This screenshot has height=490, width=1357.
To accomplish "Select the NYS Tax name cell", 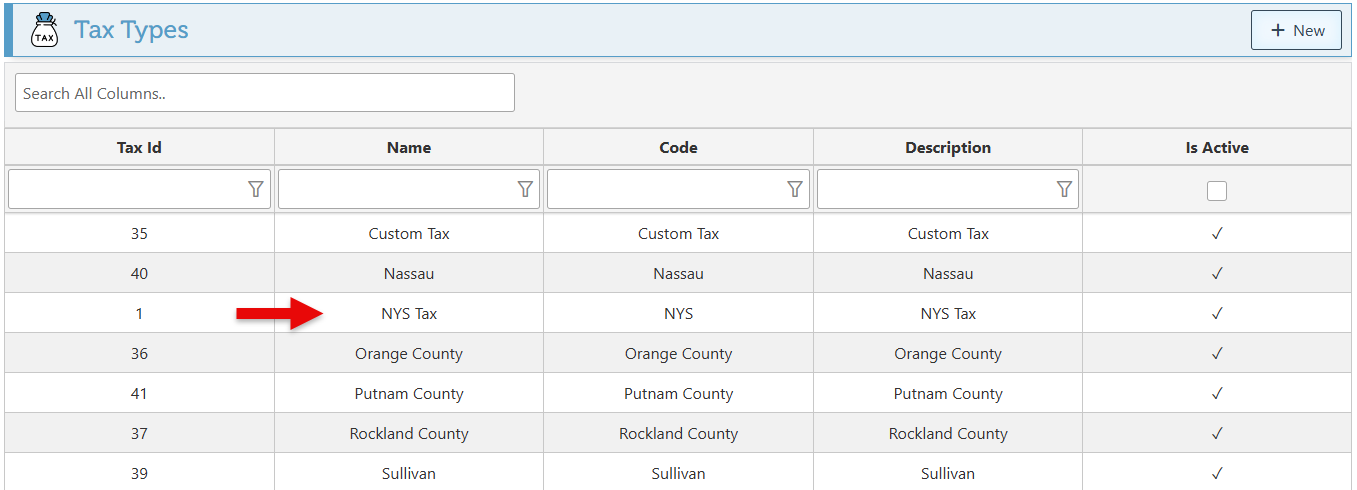I will pyautogui.click(x=409, y=314).
